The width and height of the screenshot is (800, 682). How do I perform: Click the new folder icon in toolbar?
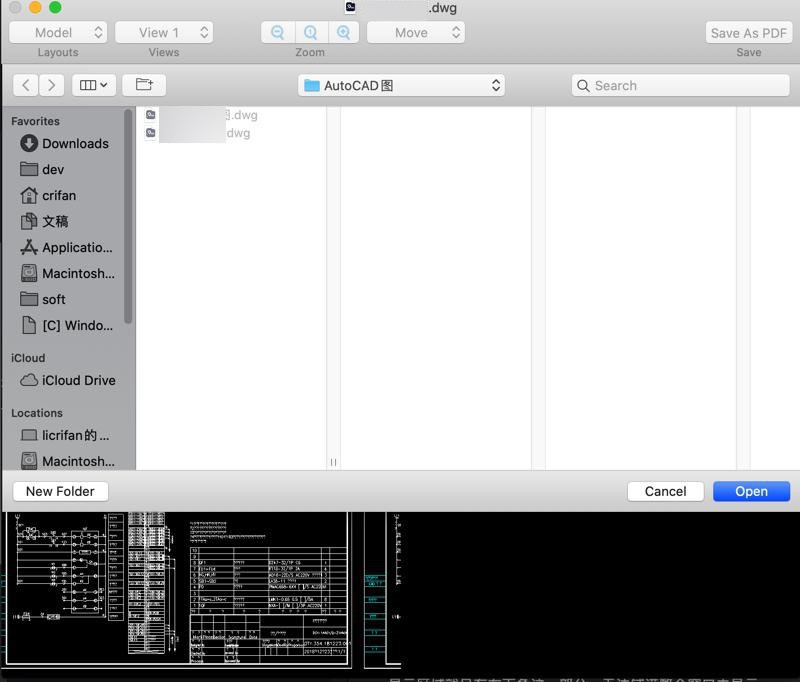144,85
